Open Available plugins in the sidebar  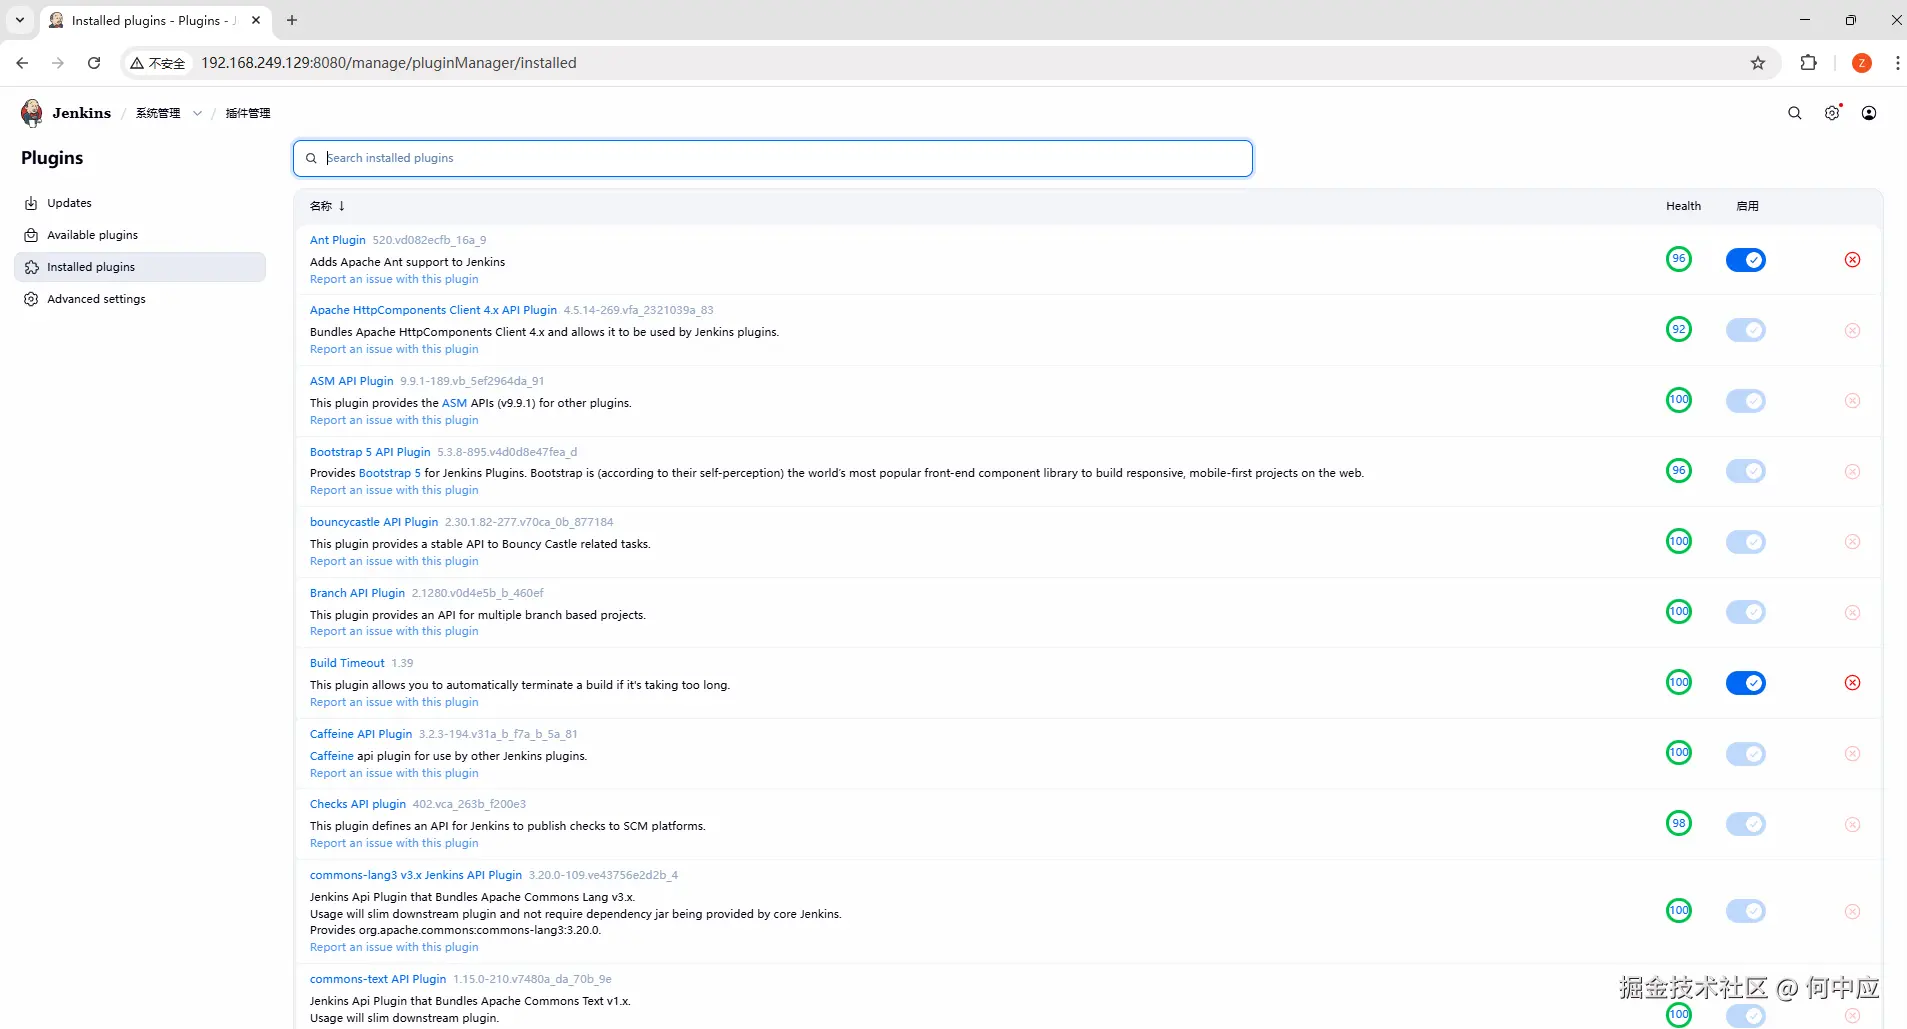pos(140,235)
